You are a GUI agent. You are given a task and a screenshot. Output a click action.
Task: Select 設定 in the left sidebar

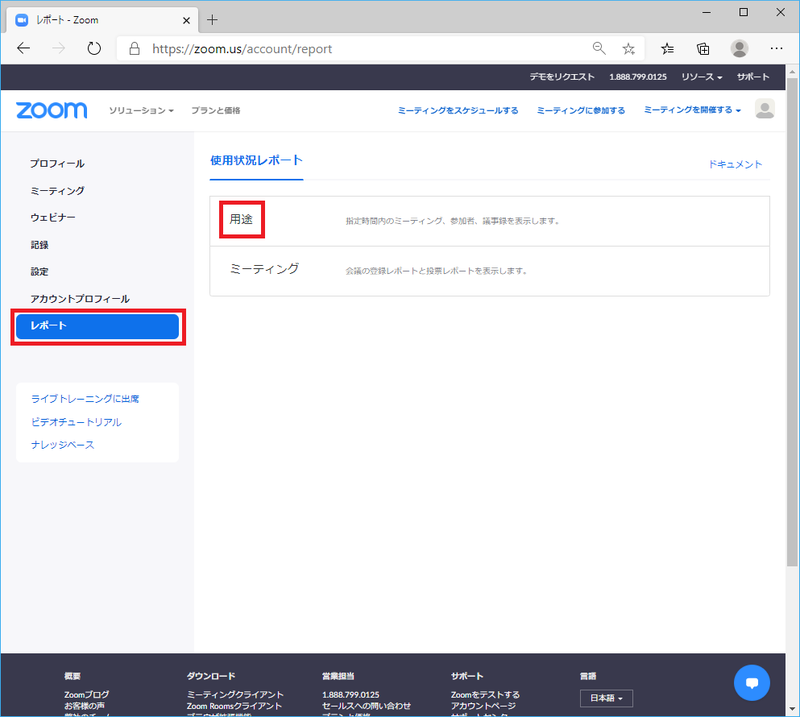coord(39,272)
